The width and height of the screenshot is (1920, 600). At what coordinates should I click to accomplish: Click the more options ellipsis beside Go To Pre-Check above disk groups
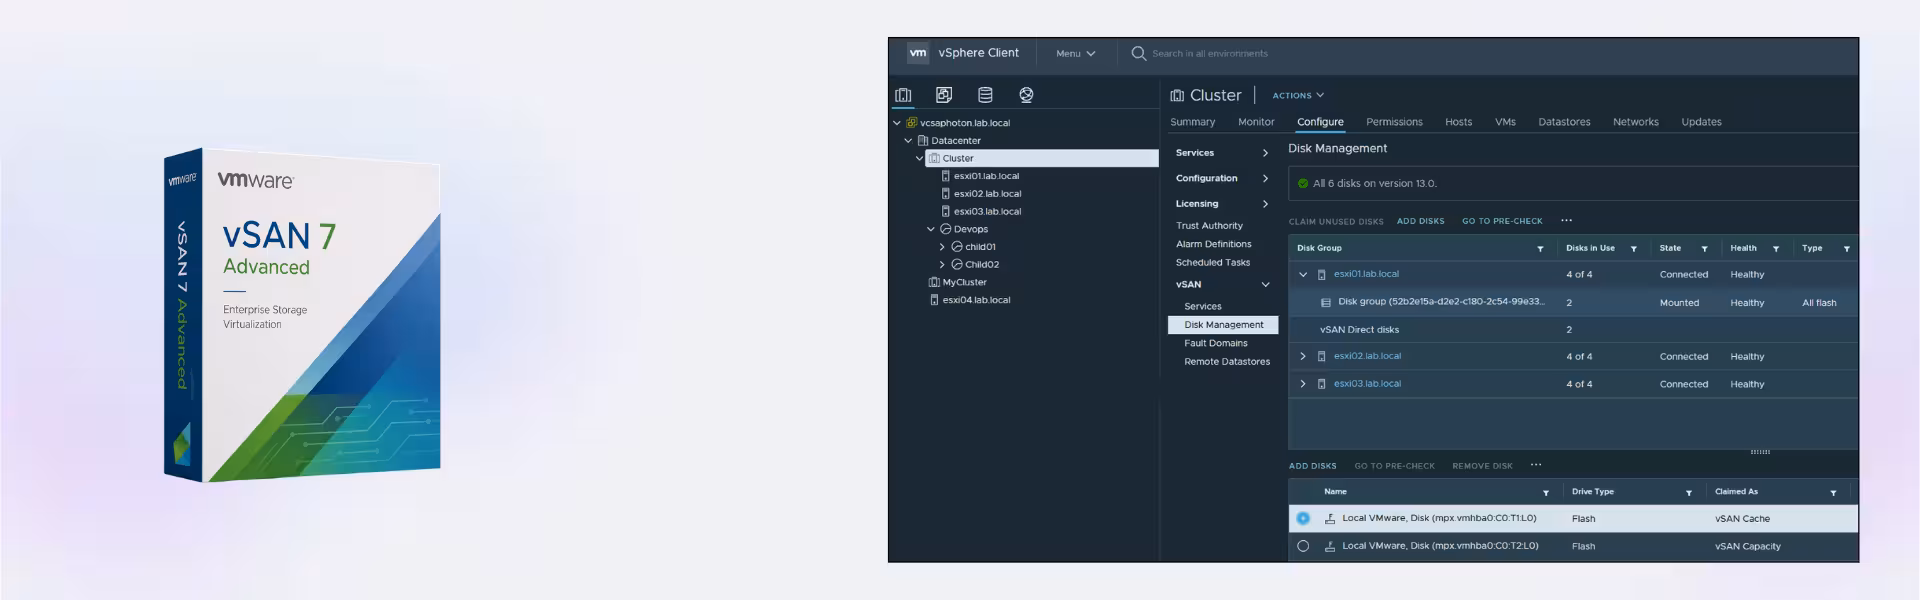coord(1566,220)
